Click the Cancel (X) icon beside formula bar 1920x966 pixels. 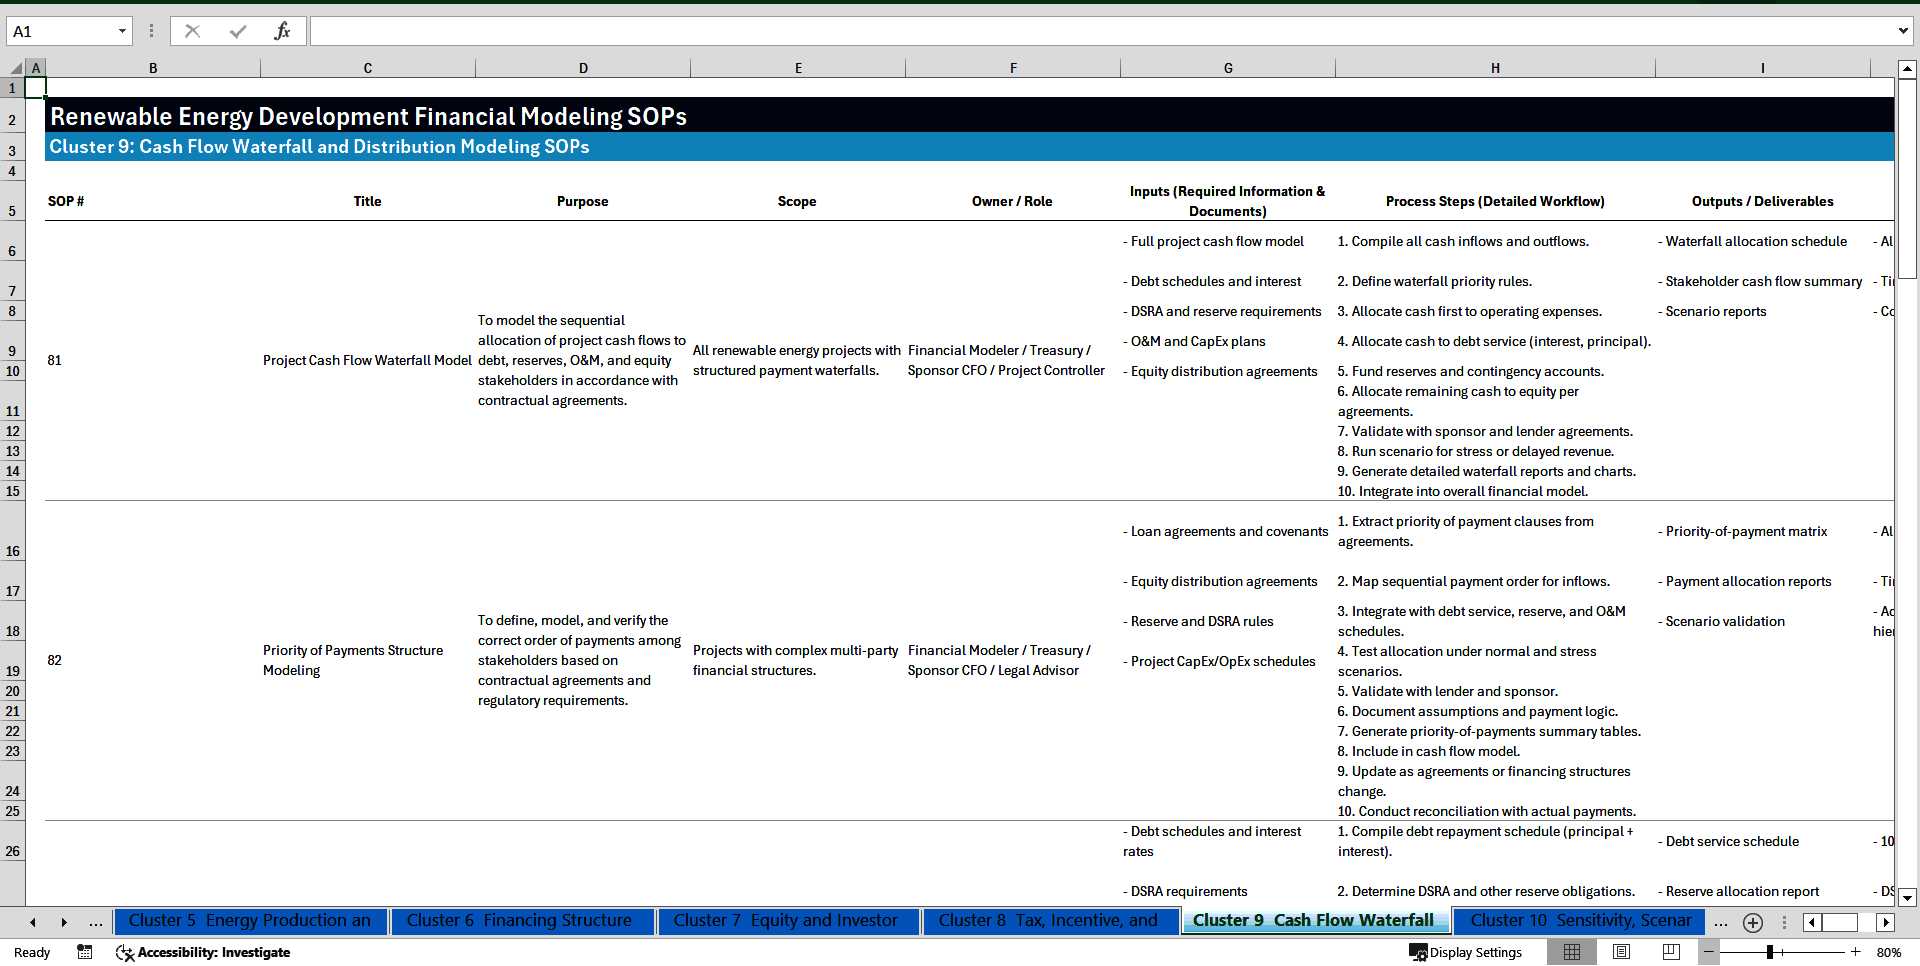[192, 31]
